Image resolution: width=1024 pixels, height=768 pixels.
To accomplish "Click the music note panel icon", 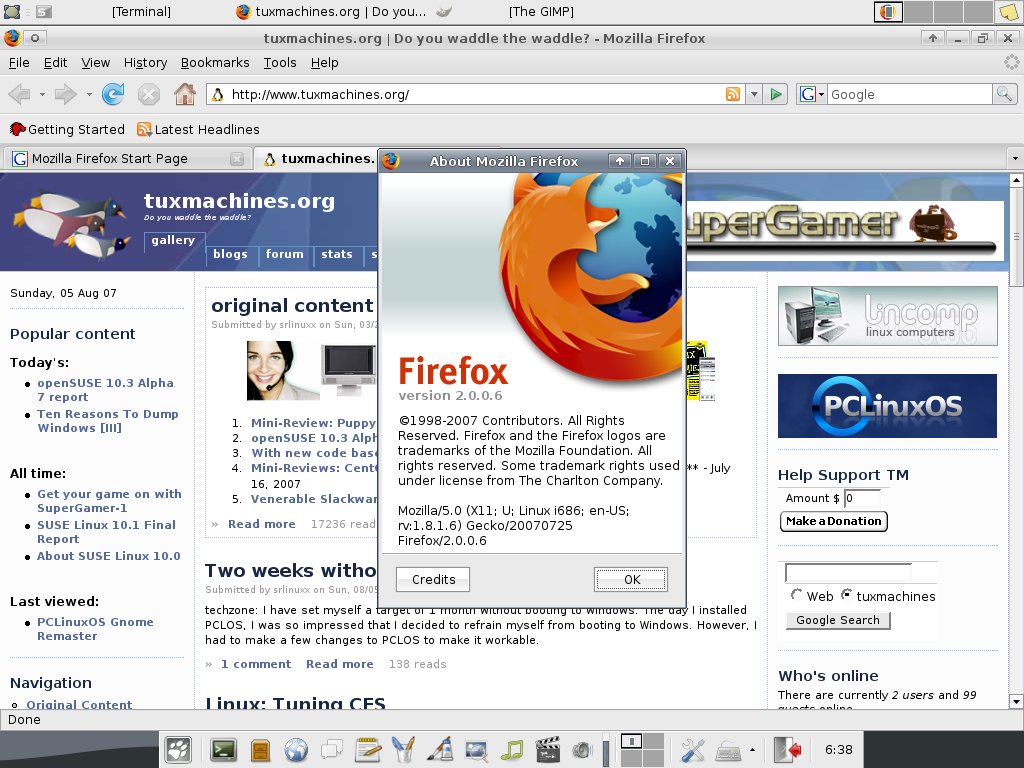I will [x=513, y=750].
